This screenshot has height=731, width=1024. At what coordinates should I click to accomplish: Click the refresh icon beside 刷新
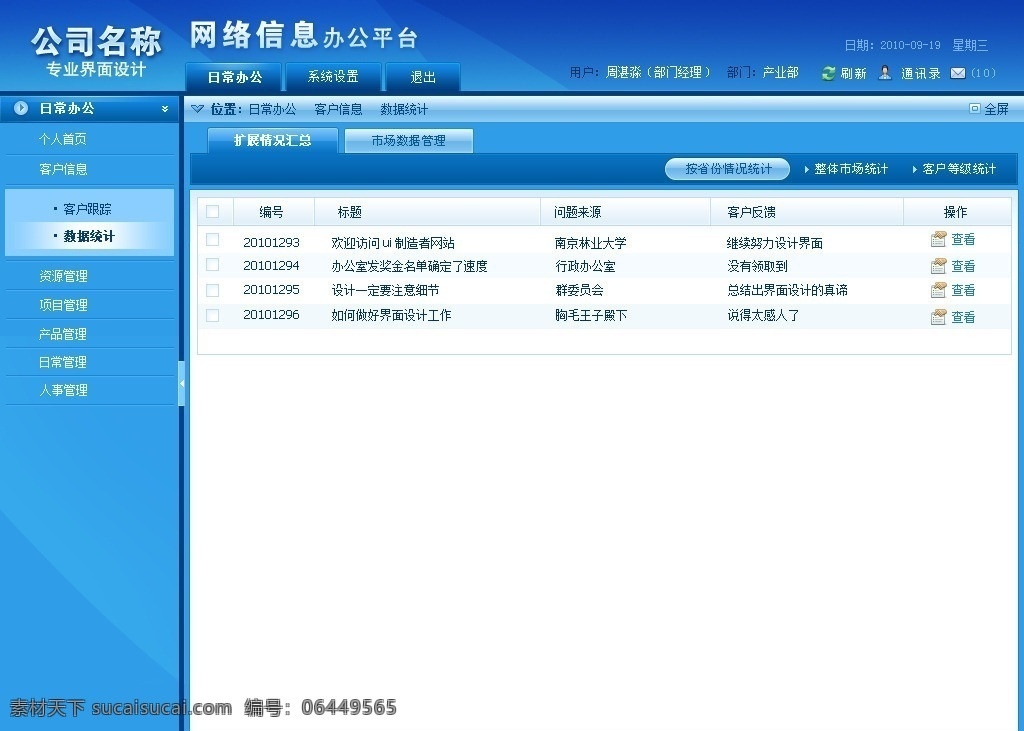(828, 73)
